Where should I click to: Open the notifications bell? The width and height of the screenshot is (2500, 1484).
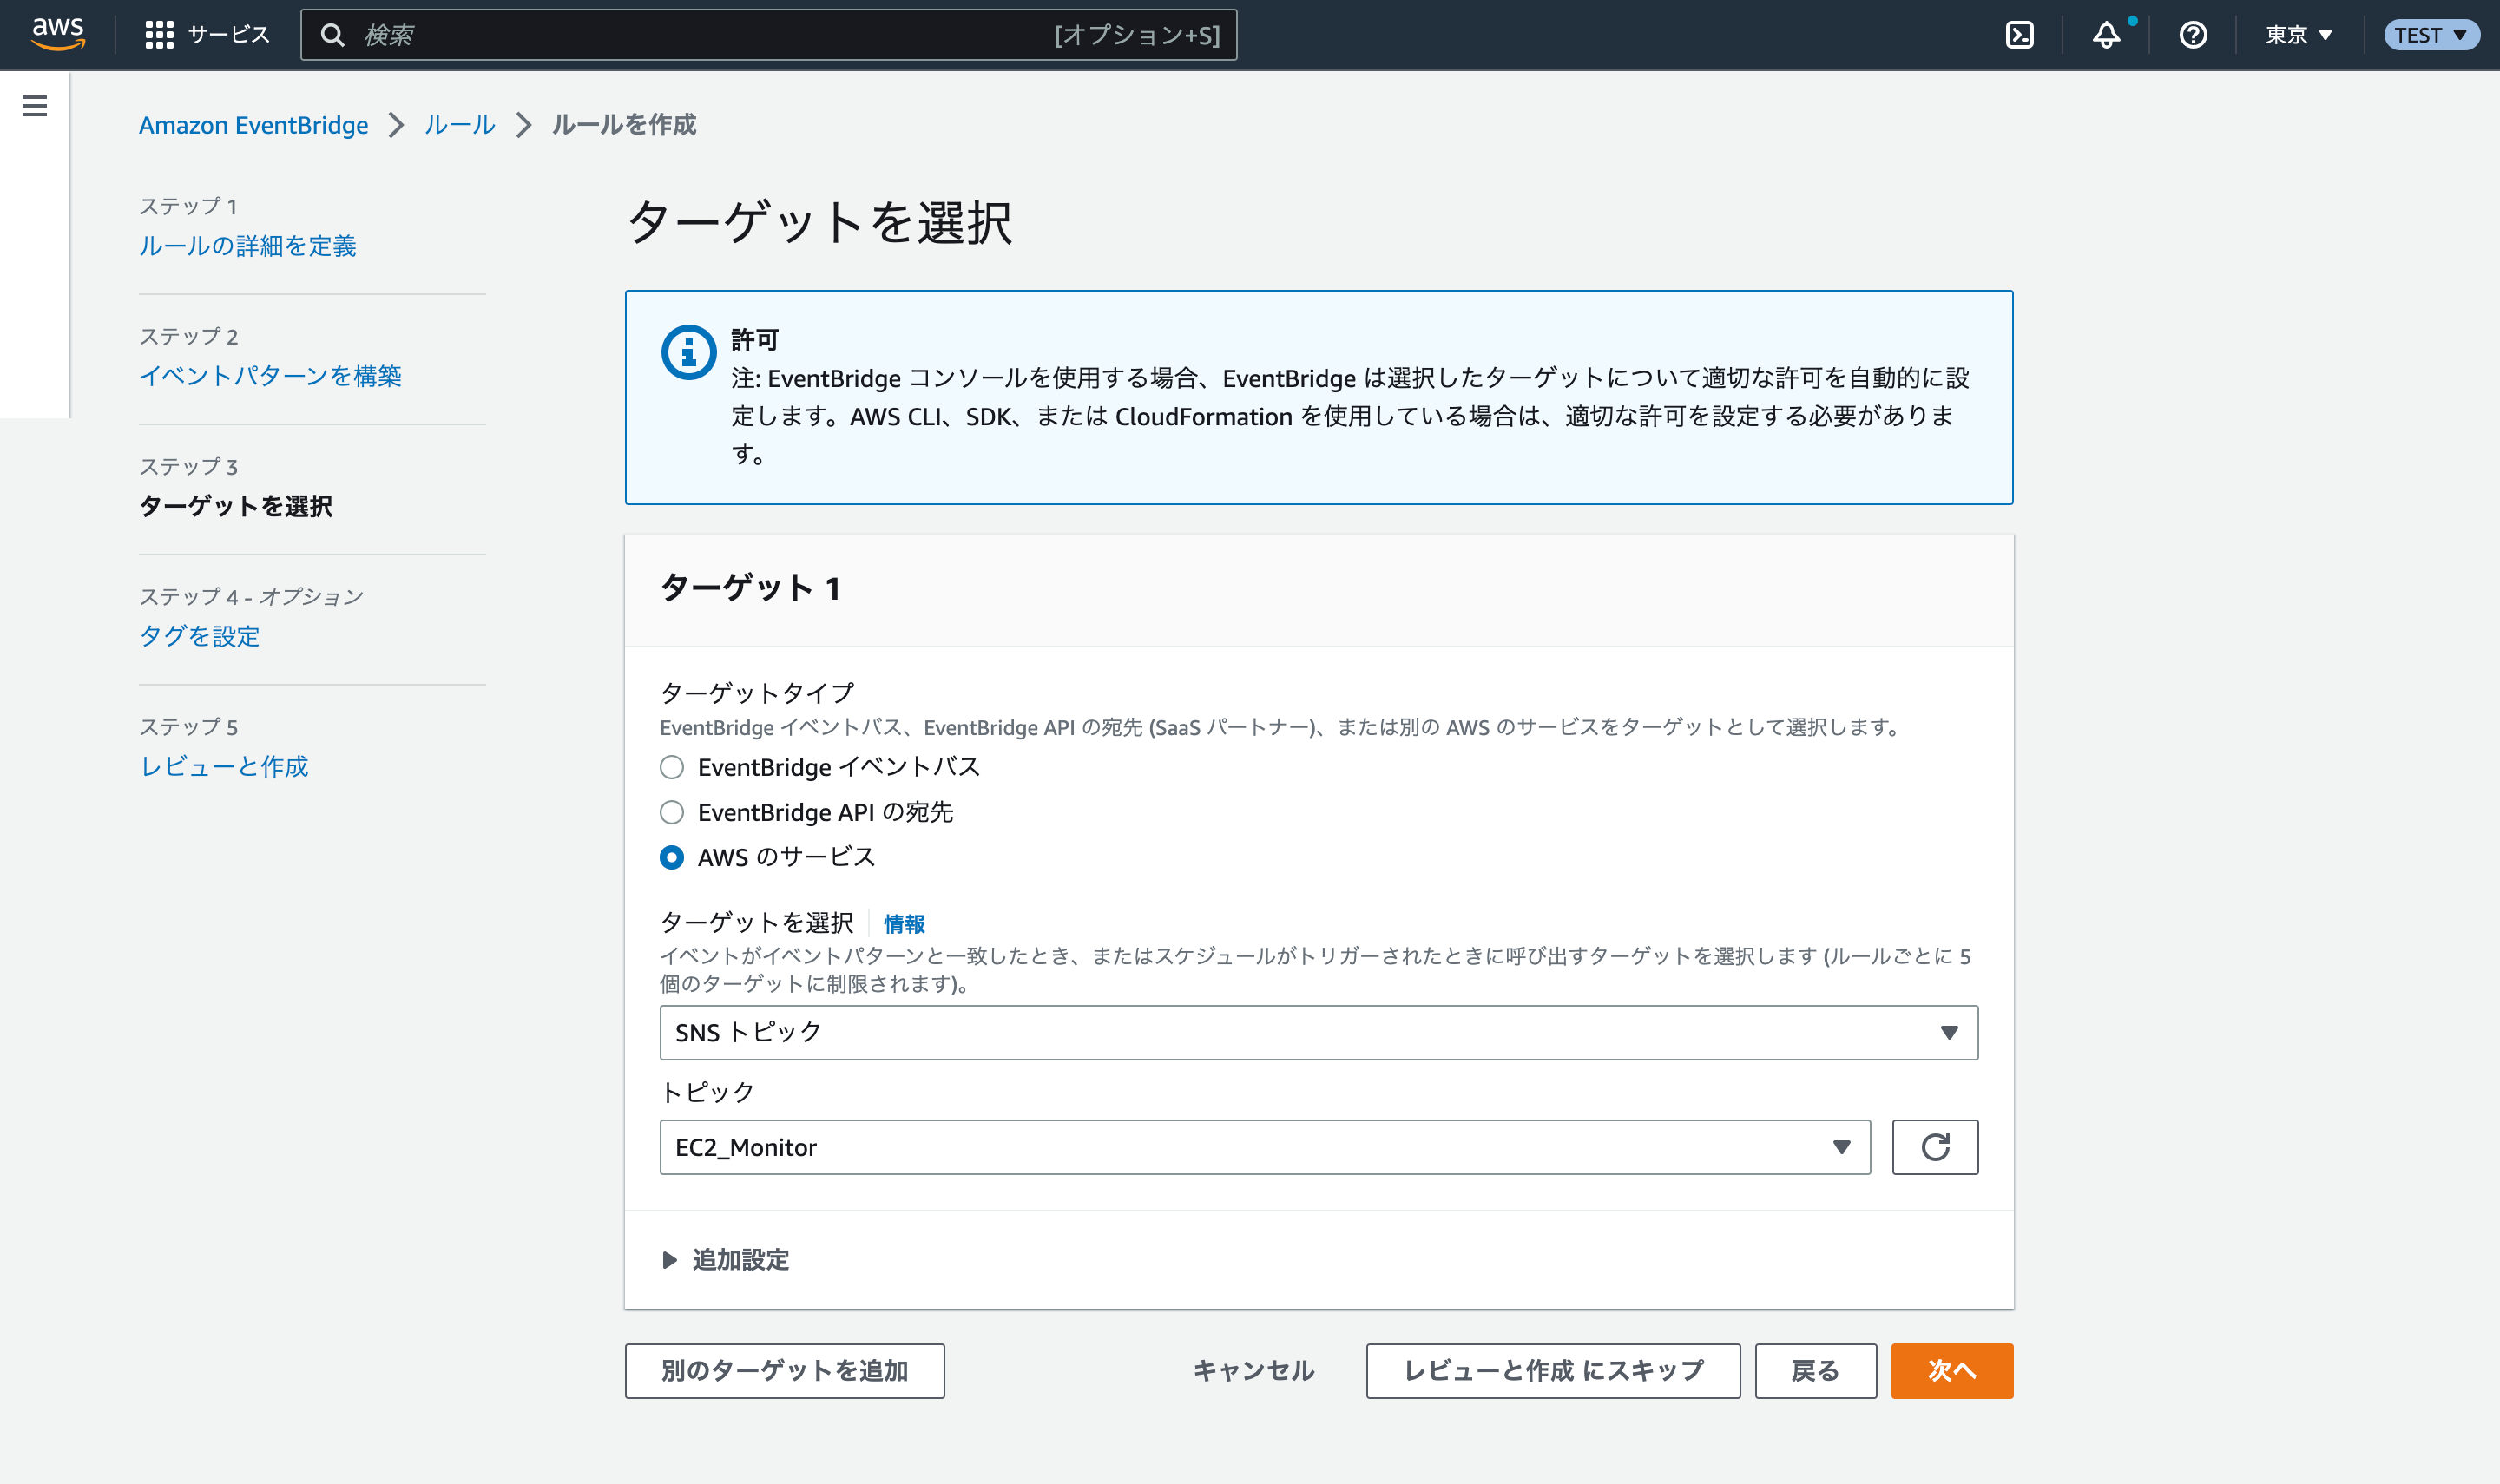pos(2105,35)
